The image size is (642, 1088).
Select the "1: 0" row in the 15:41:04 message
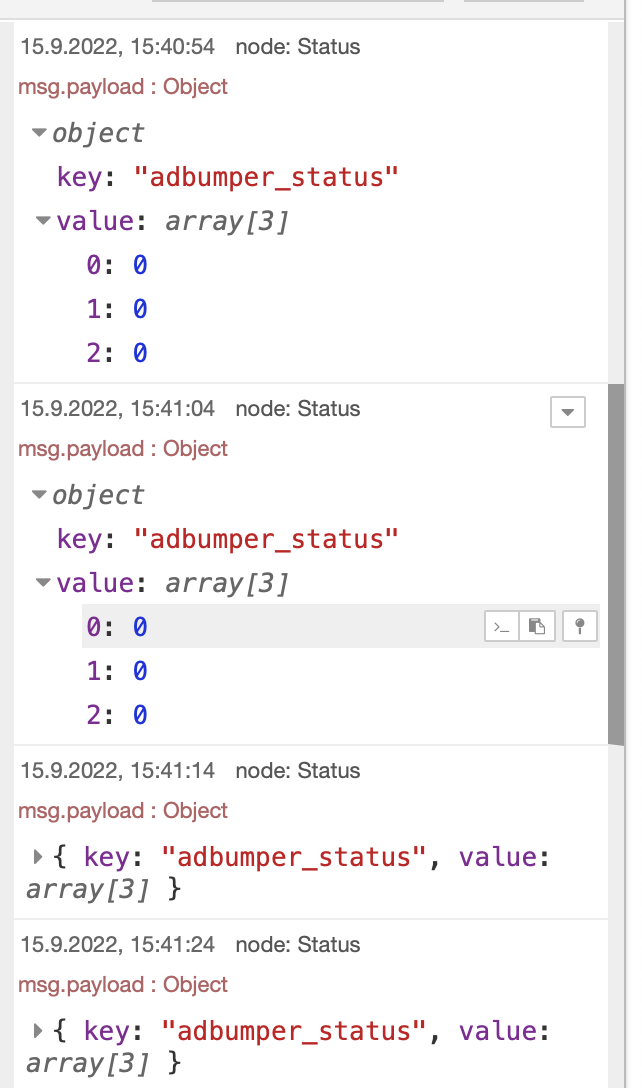117,671
